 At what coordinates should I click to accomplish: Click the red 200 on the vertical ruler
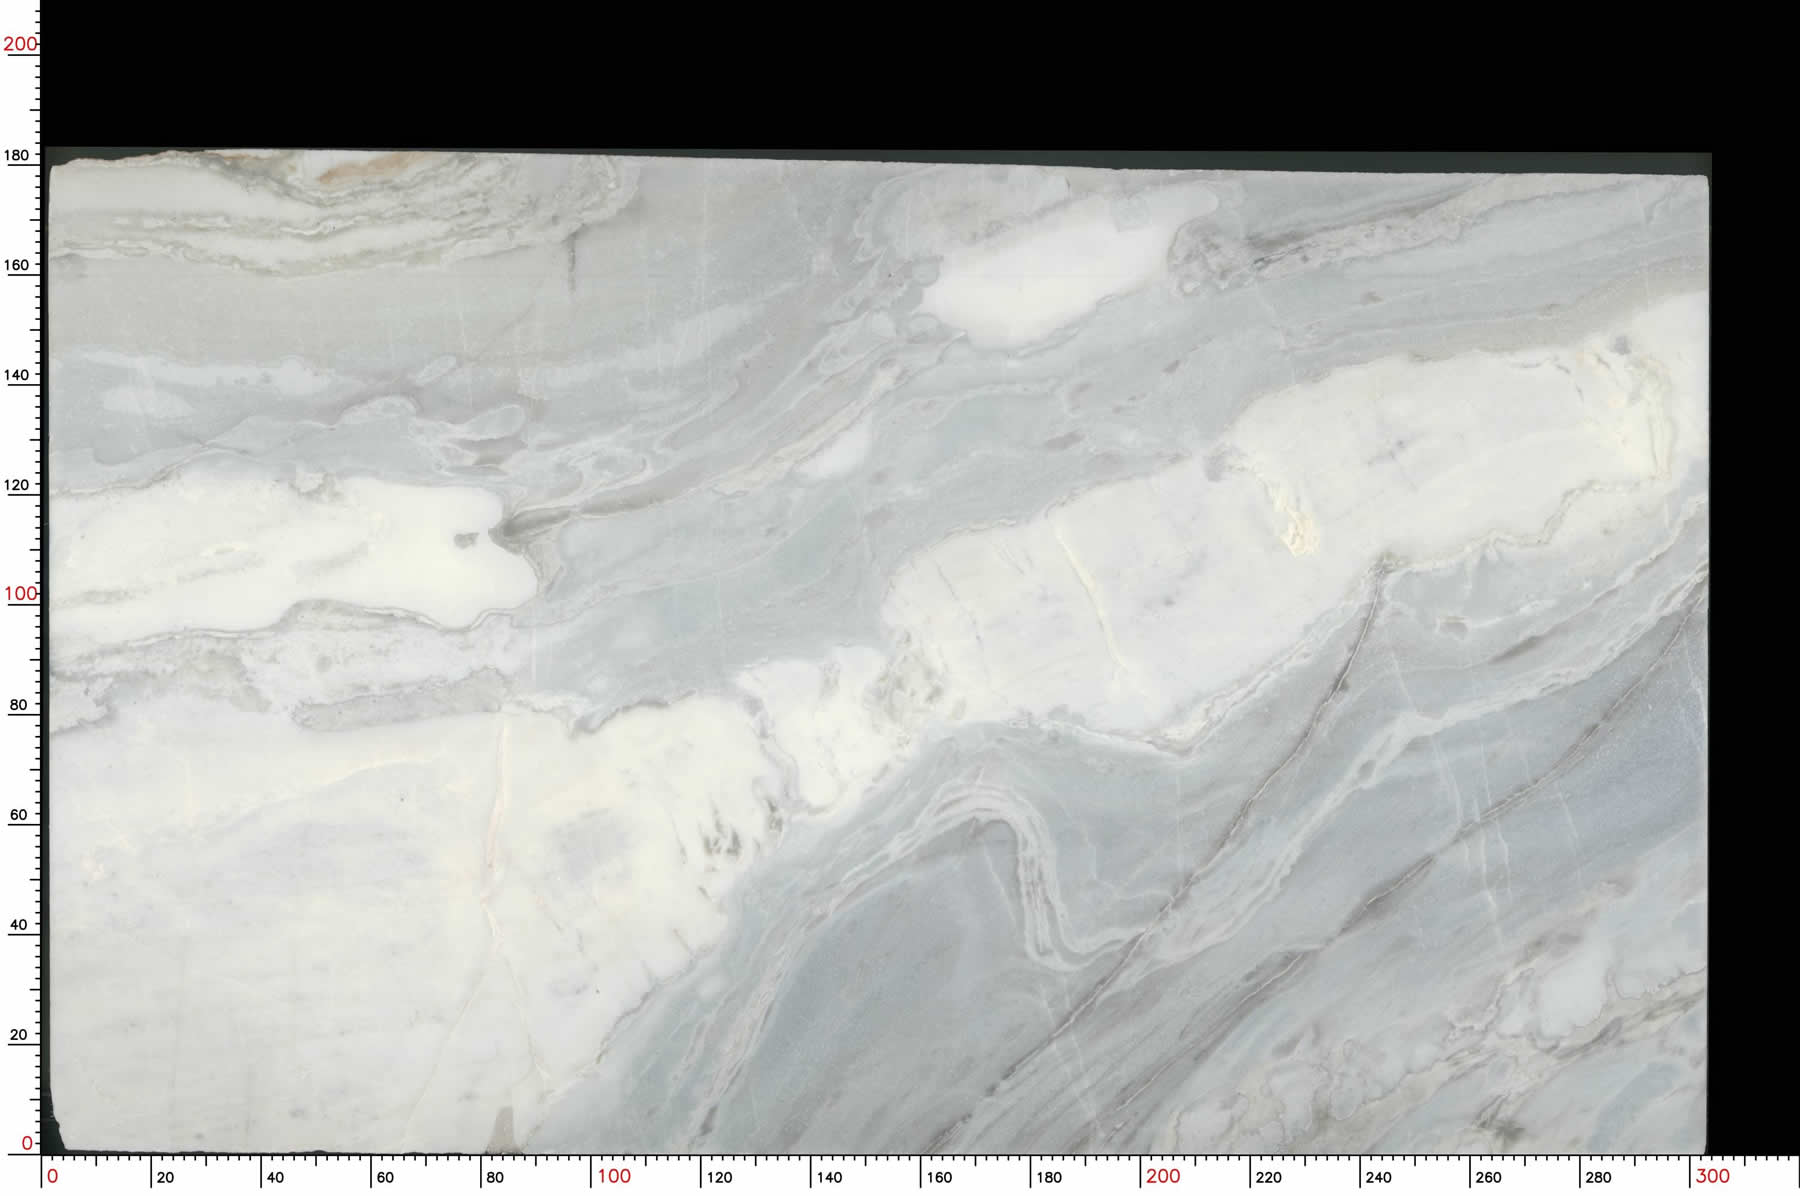coord(19,44)
